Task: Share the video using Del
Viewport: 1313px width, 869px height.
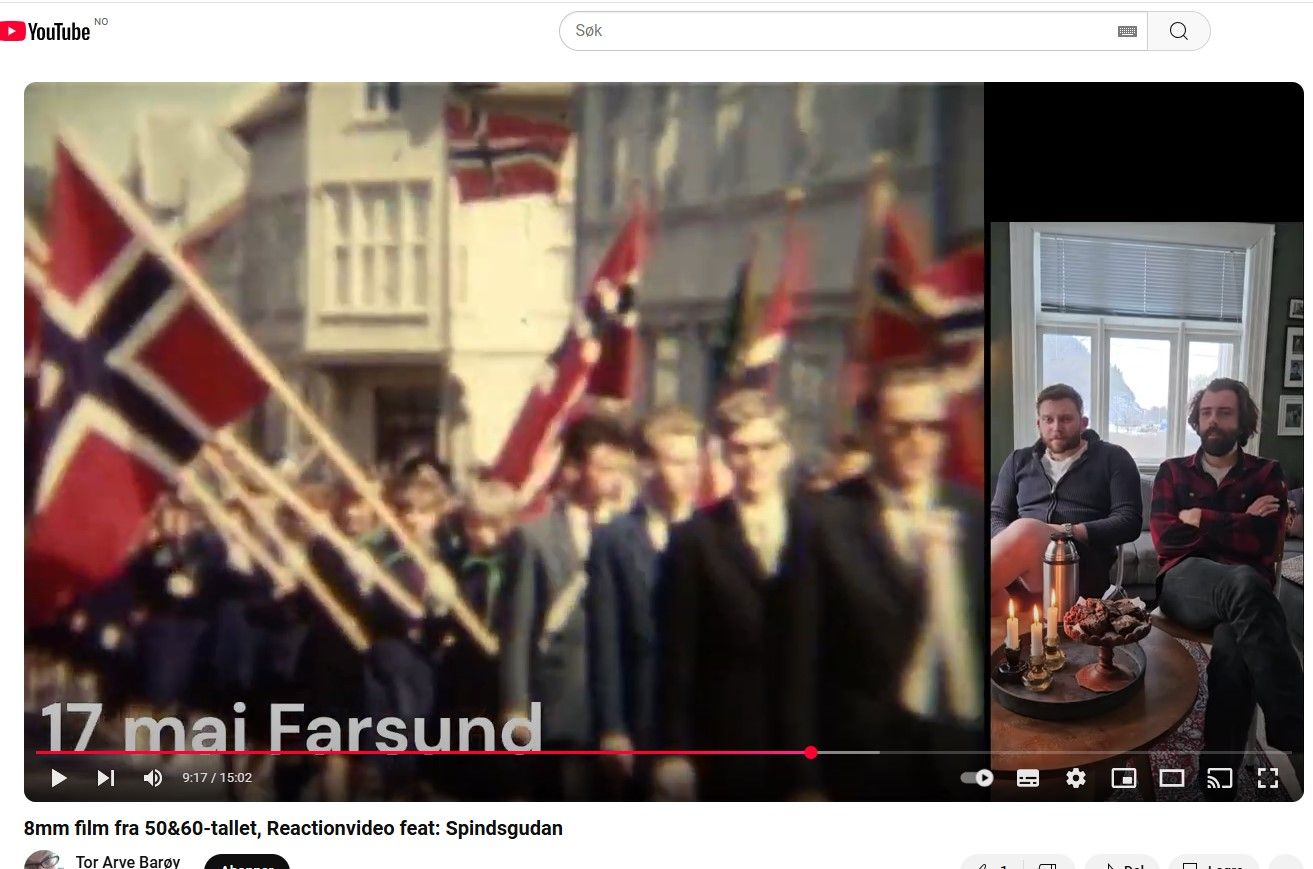Action: 1121,866
